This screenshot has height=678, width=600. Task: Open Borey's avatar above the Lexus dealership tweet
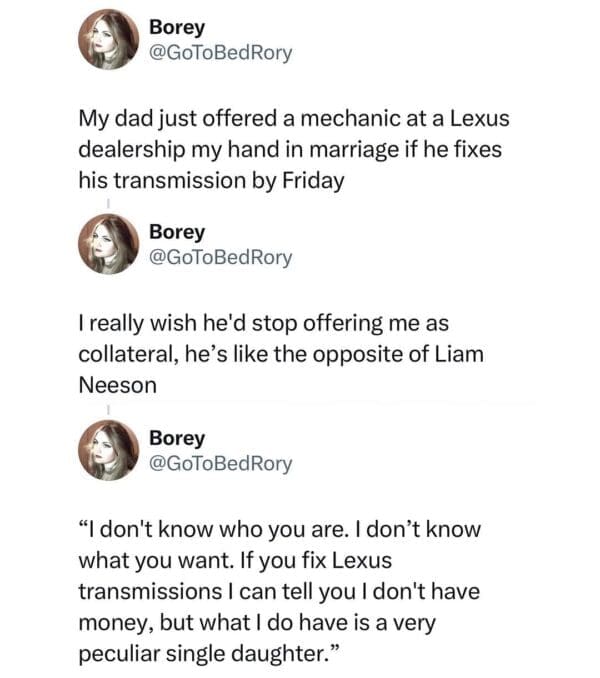click(107, 39)
